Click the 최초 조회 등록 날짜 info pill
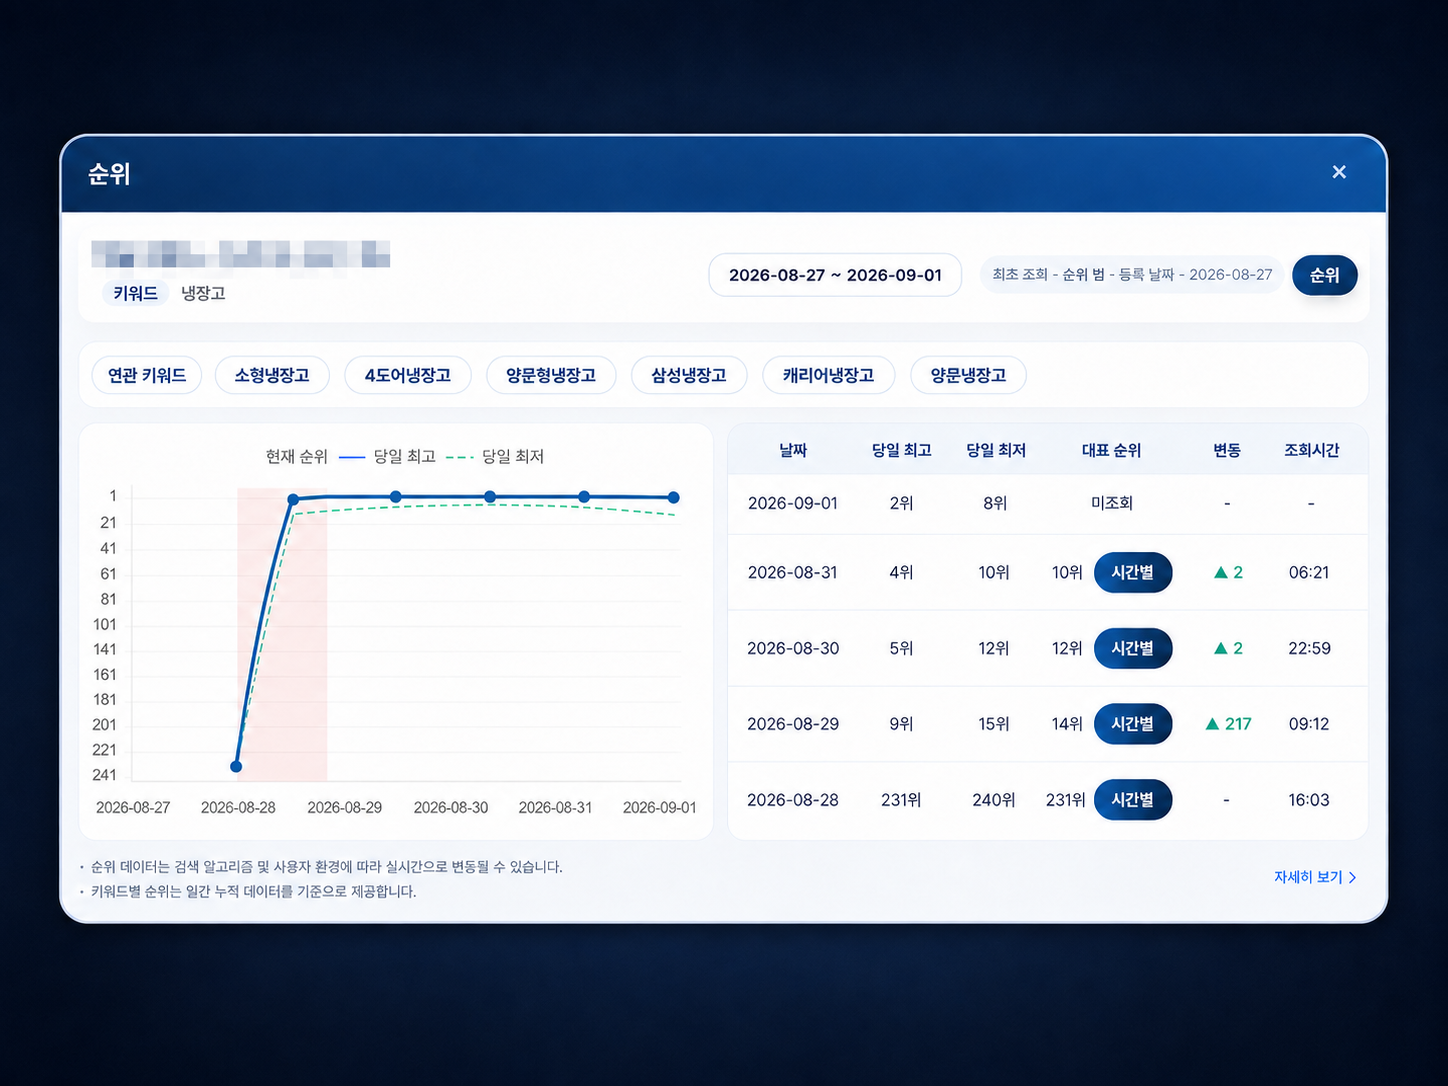The width and height of the screenshot is (1448, 1086). [x=1132, y=274]
